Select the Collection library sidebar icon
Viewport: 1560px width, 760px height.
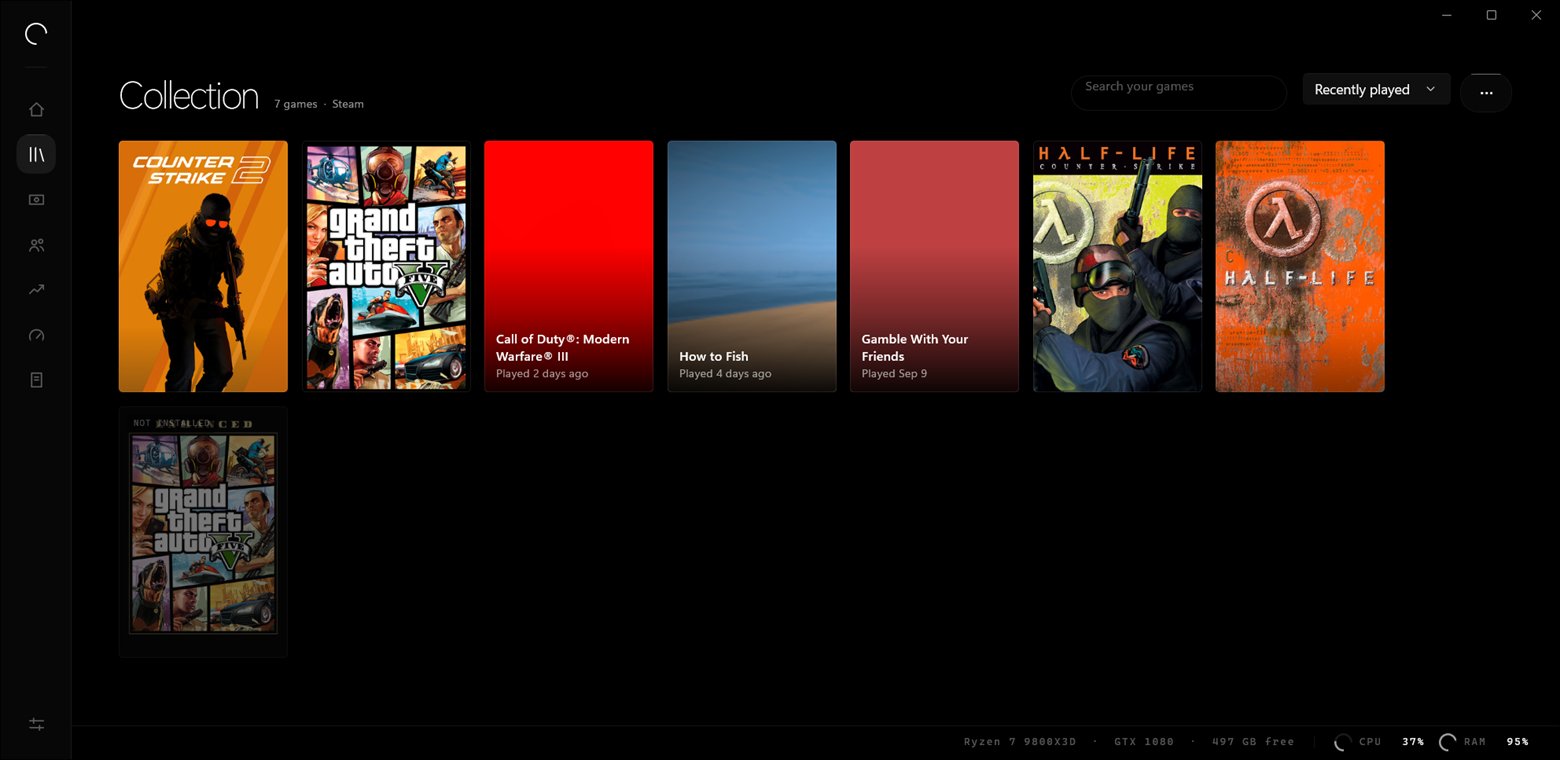(36, 154)
